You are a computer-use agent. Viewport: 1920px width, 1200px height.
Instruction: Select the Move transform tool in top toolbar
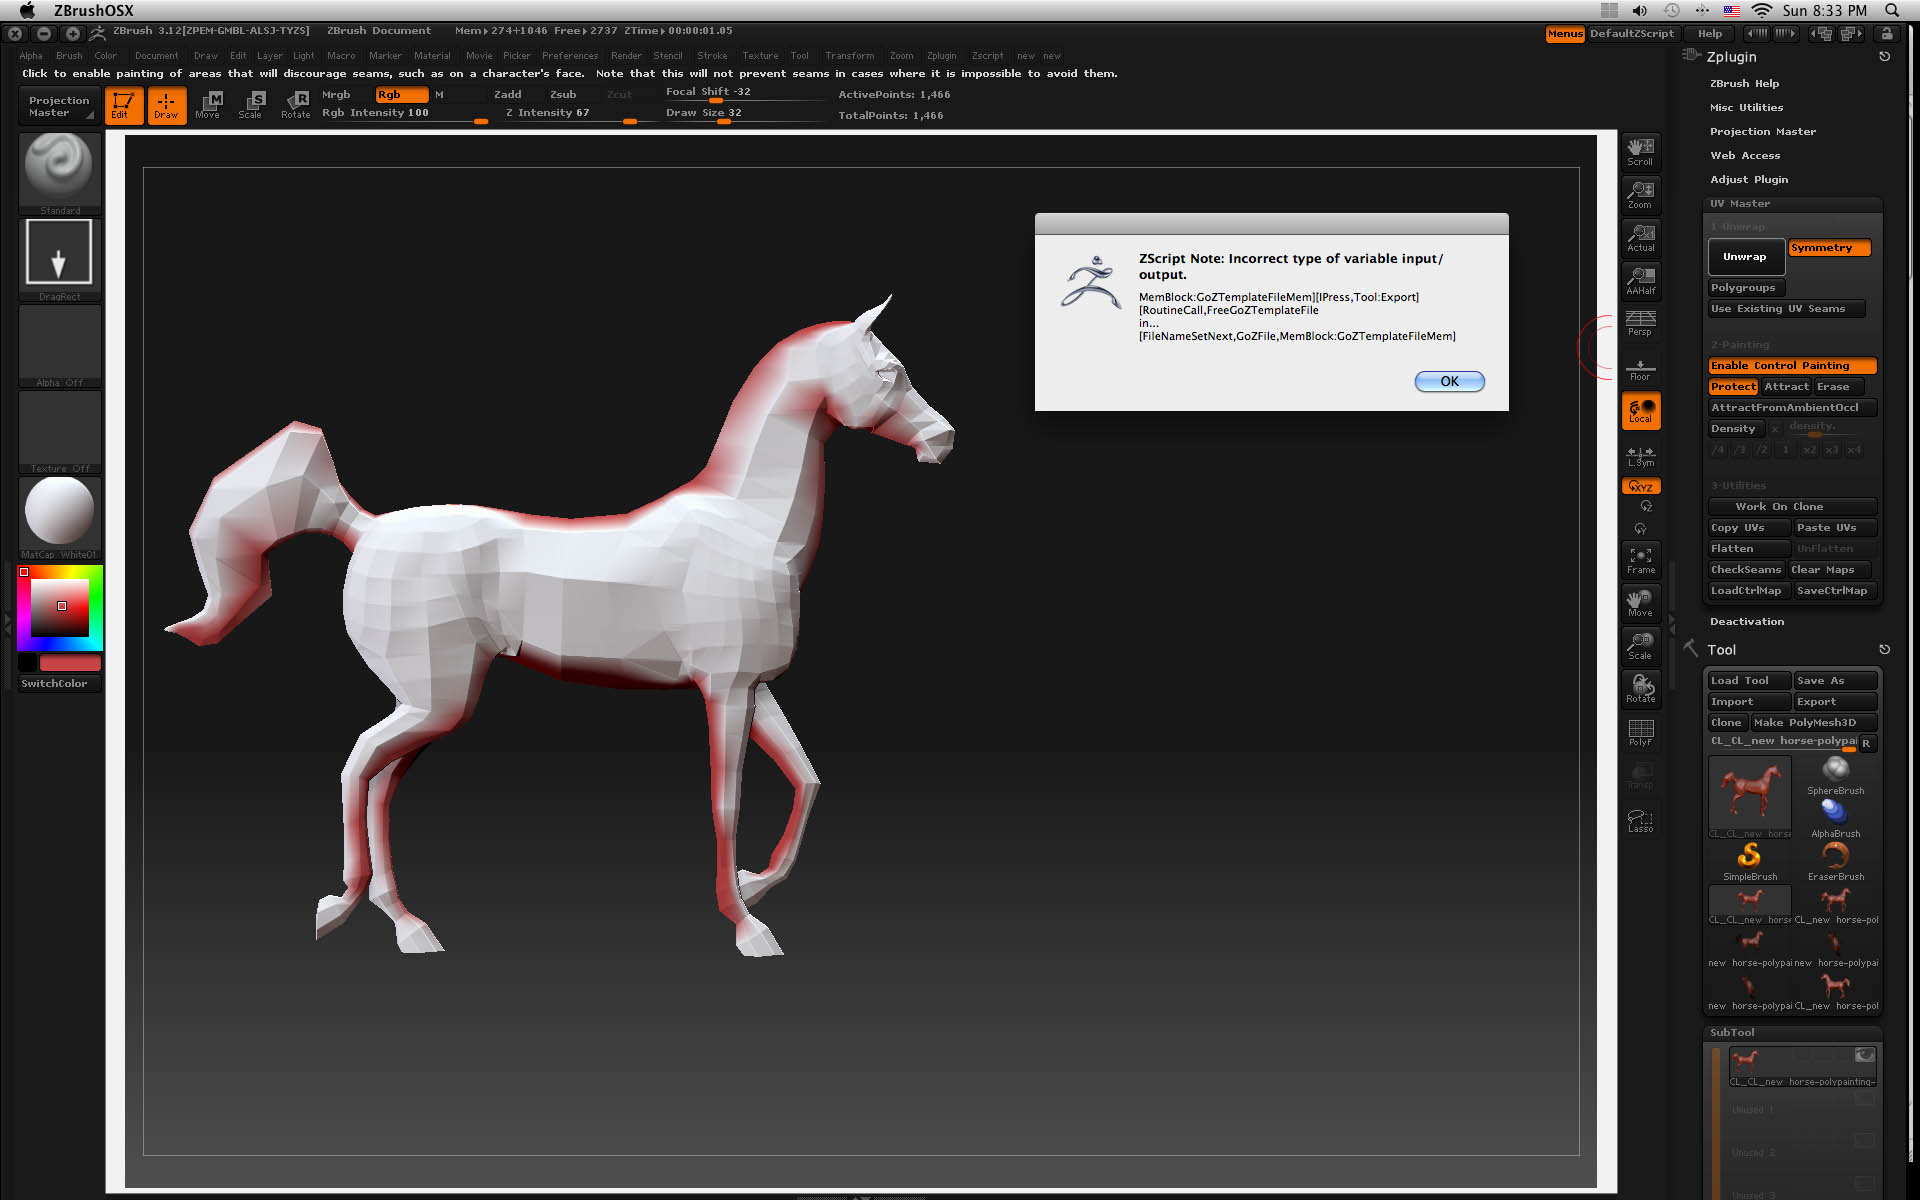tap(208, 105)
